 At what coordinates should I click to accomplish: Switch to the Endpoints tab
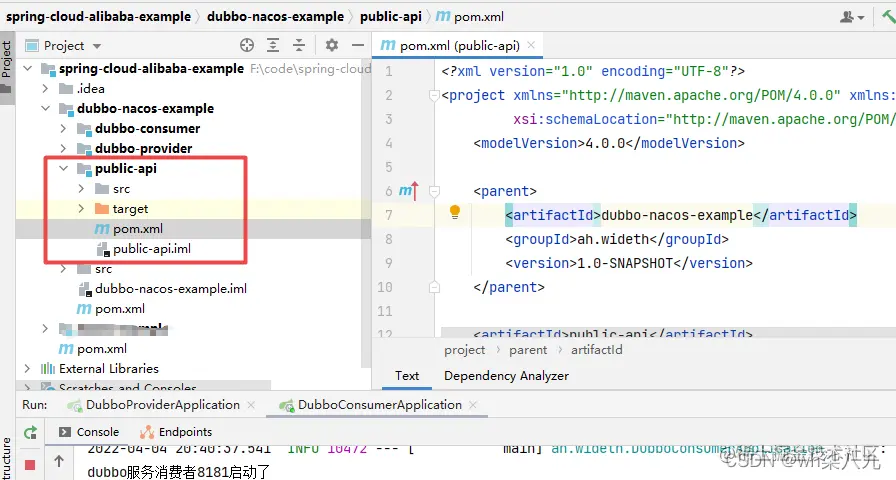point(177,432)
